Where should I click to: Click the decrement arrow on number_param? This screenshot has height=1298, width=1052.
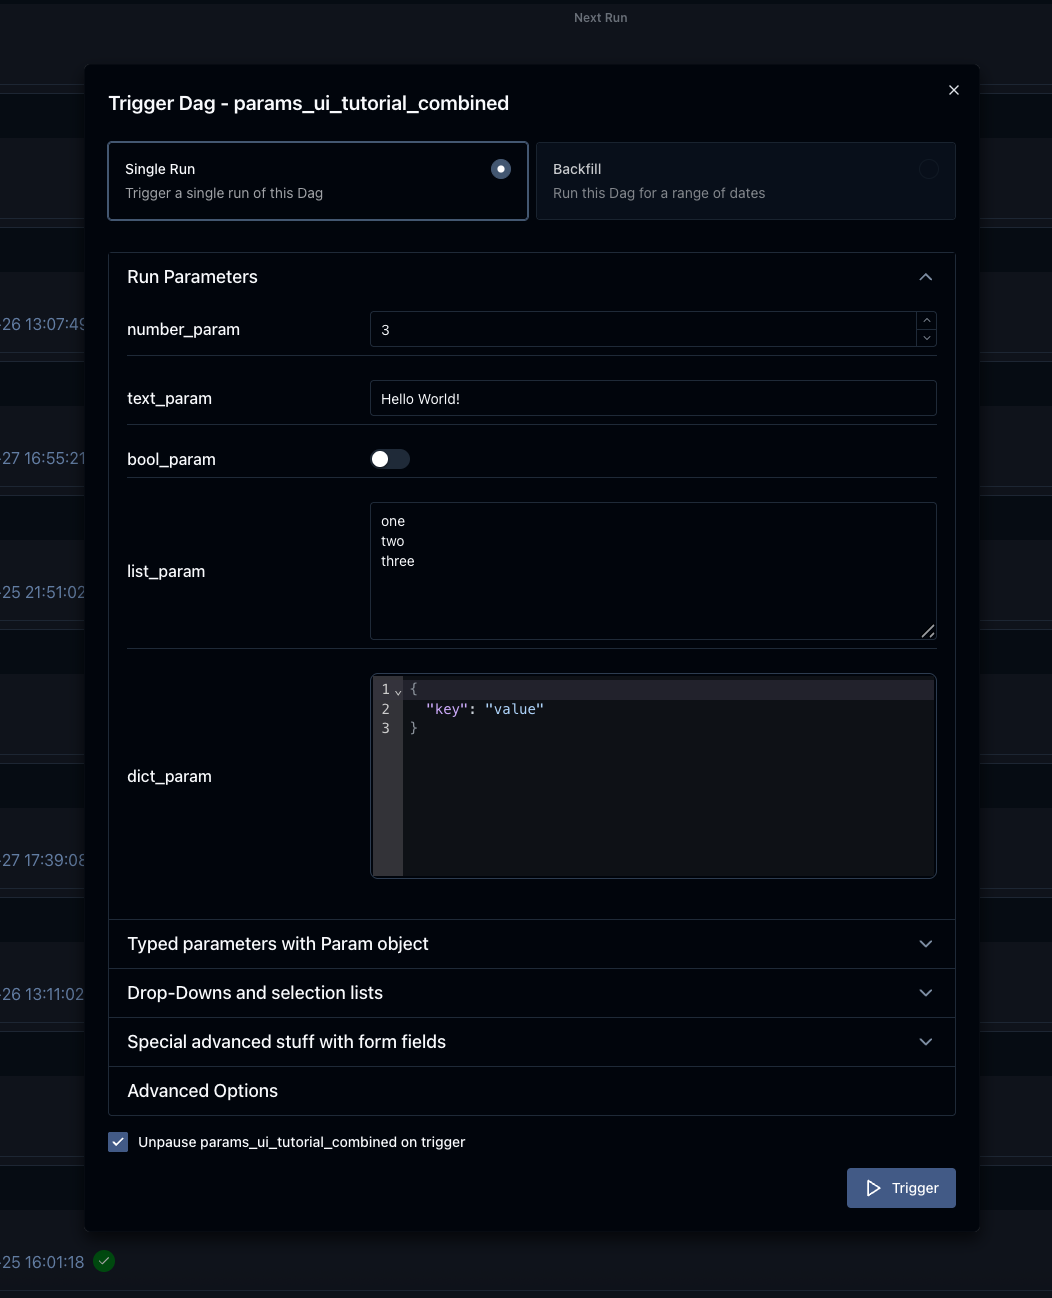coord(926,337)
